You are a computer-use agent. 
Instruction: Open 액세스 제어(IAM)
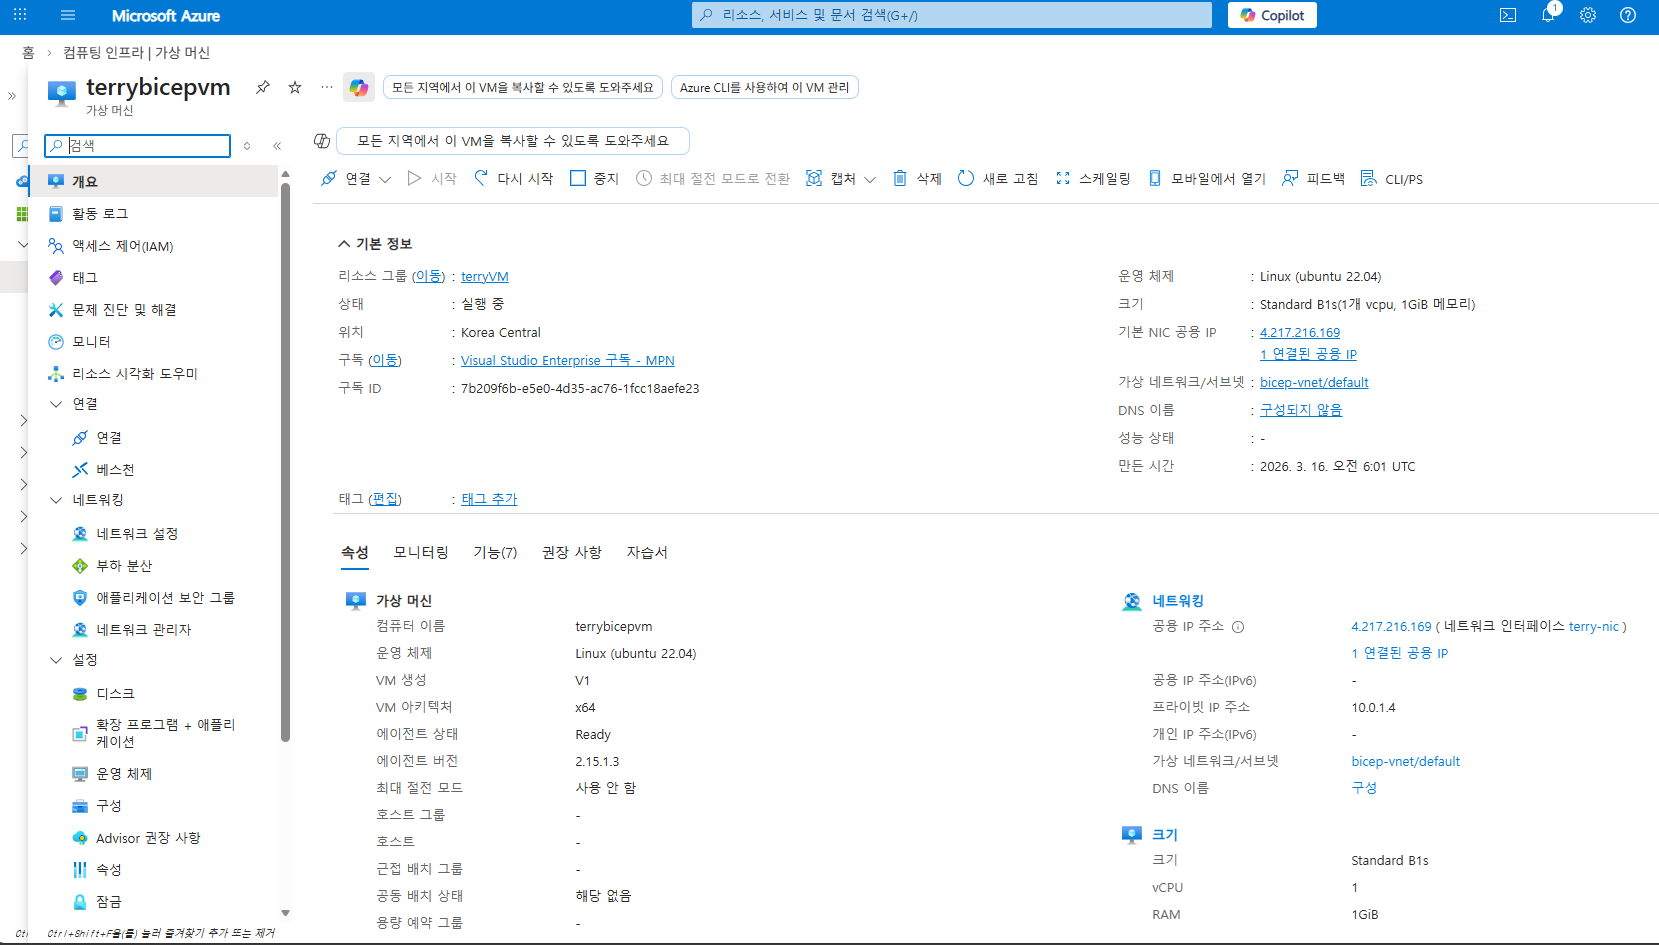click(x=122, y=245)
